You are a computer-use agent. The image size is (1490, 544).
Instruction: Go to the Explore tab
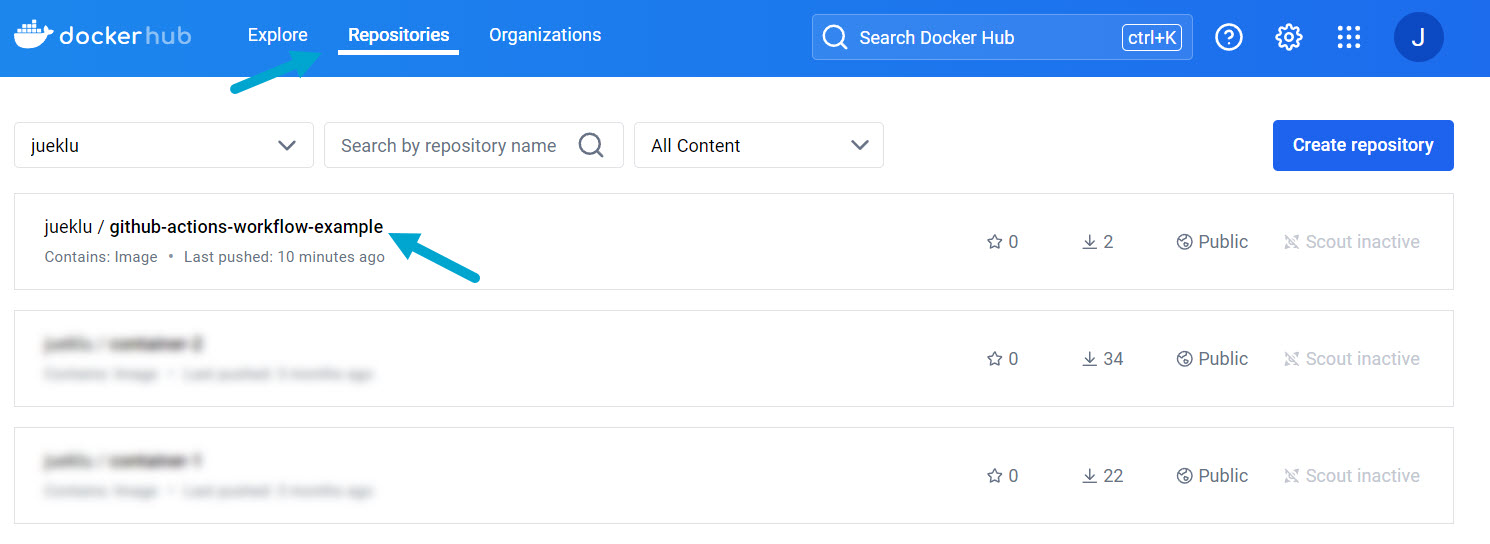click(x=277, y=35)
